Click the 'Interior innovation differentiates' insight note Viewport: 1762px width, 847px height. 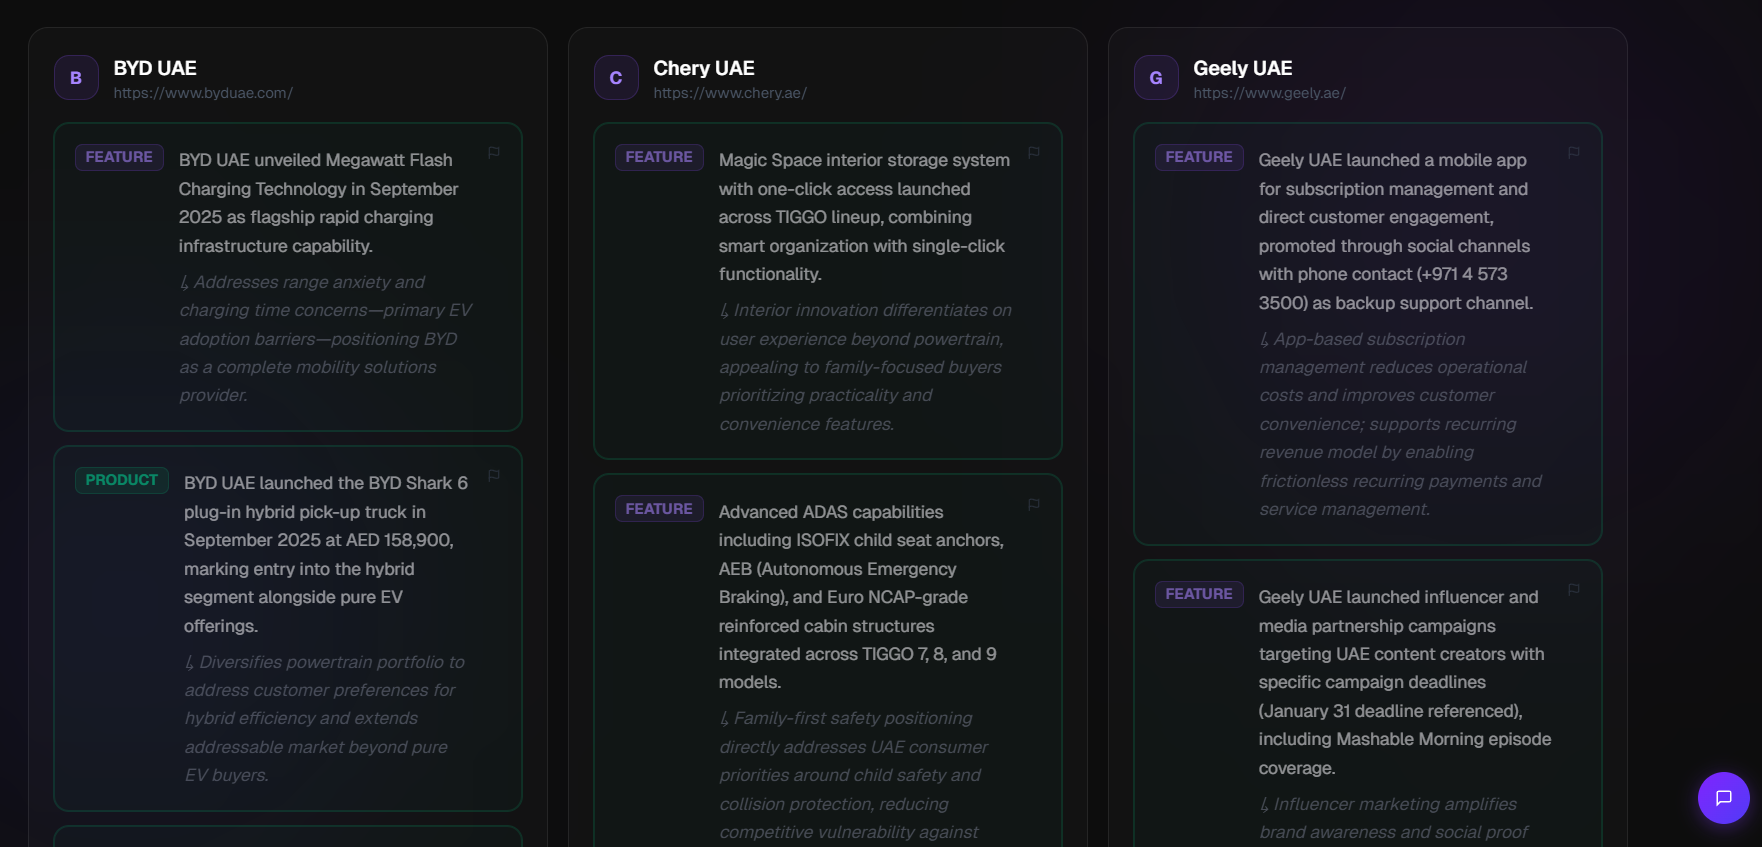(865, 367)
